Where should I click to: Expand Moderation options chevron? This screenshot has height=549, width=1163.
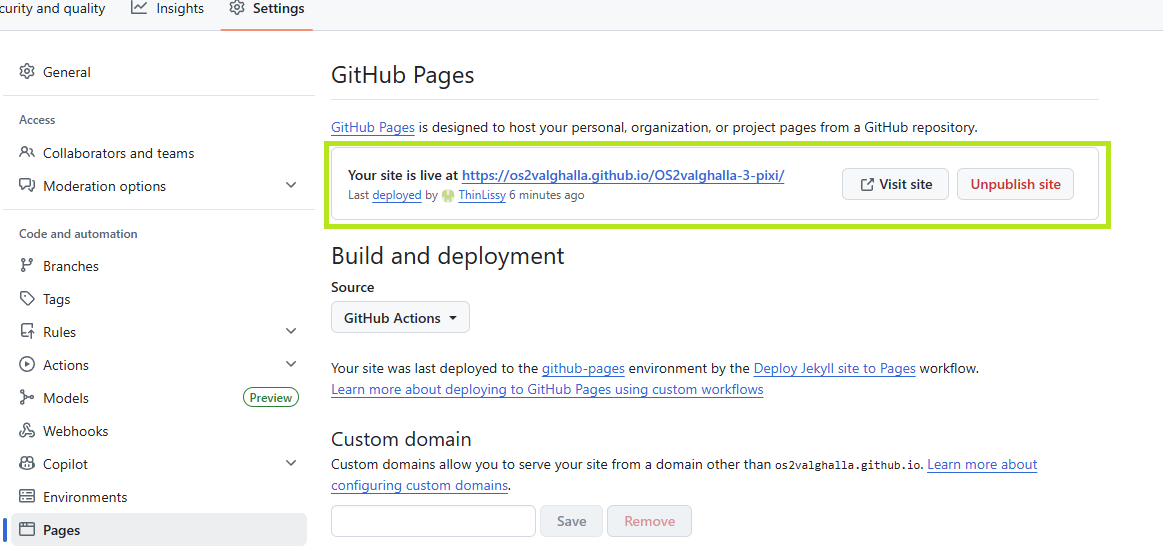[x=291, y=185]
